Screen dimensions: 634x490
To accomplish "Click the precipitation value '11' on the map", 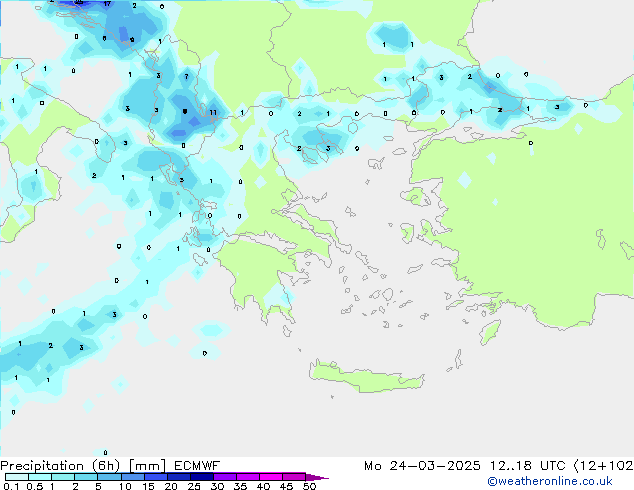I will [x=213, y=112].
